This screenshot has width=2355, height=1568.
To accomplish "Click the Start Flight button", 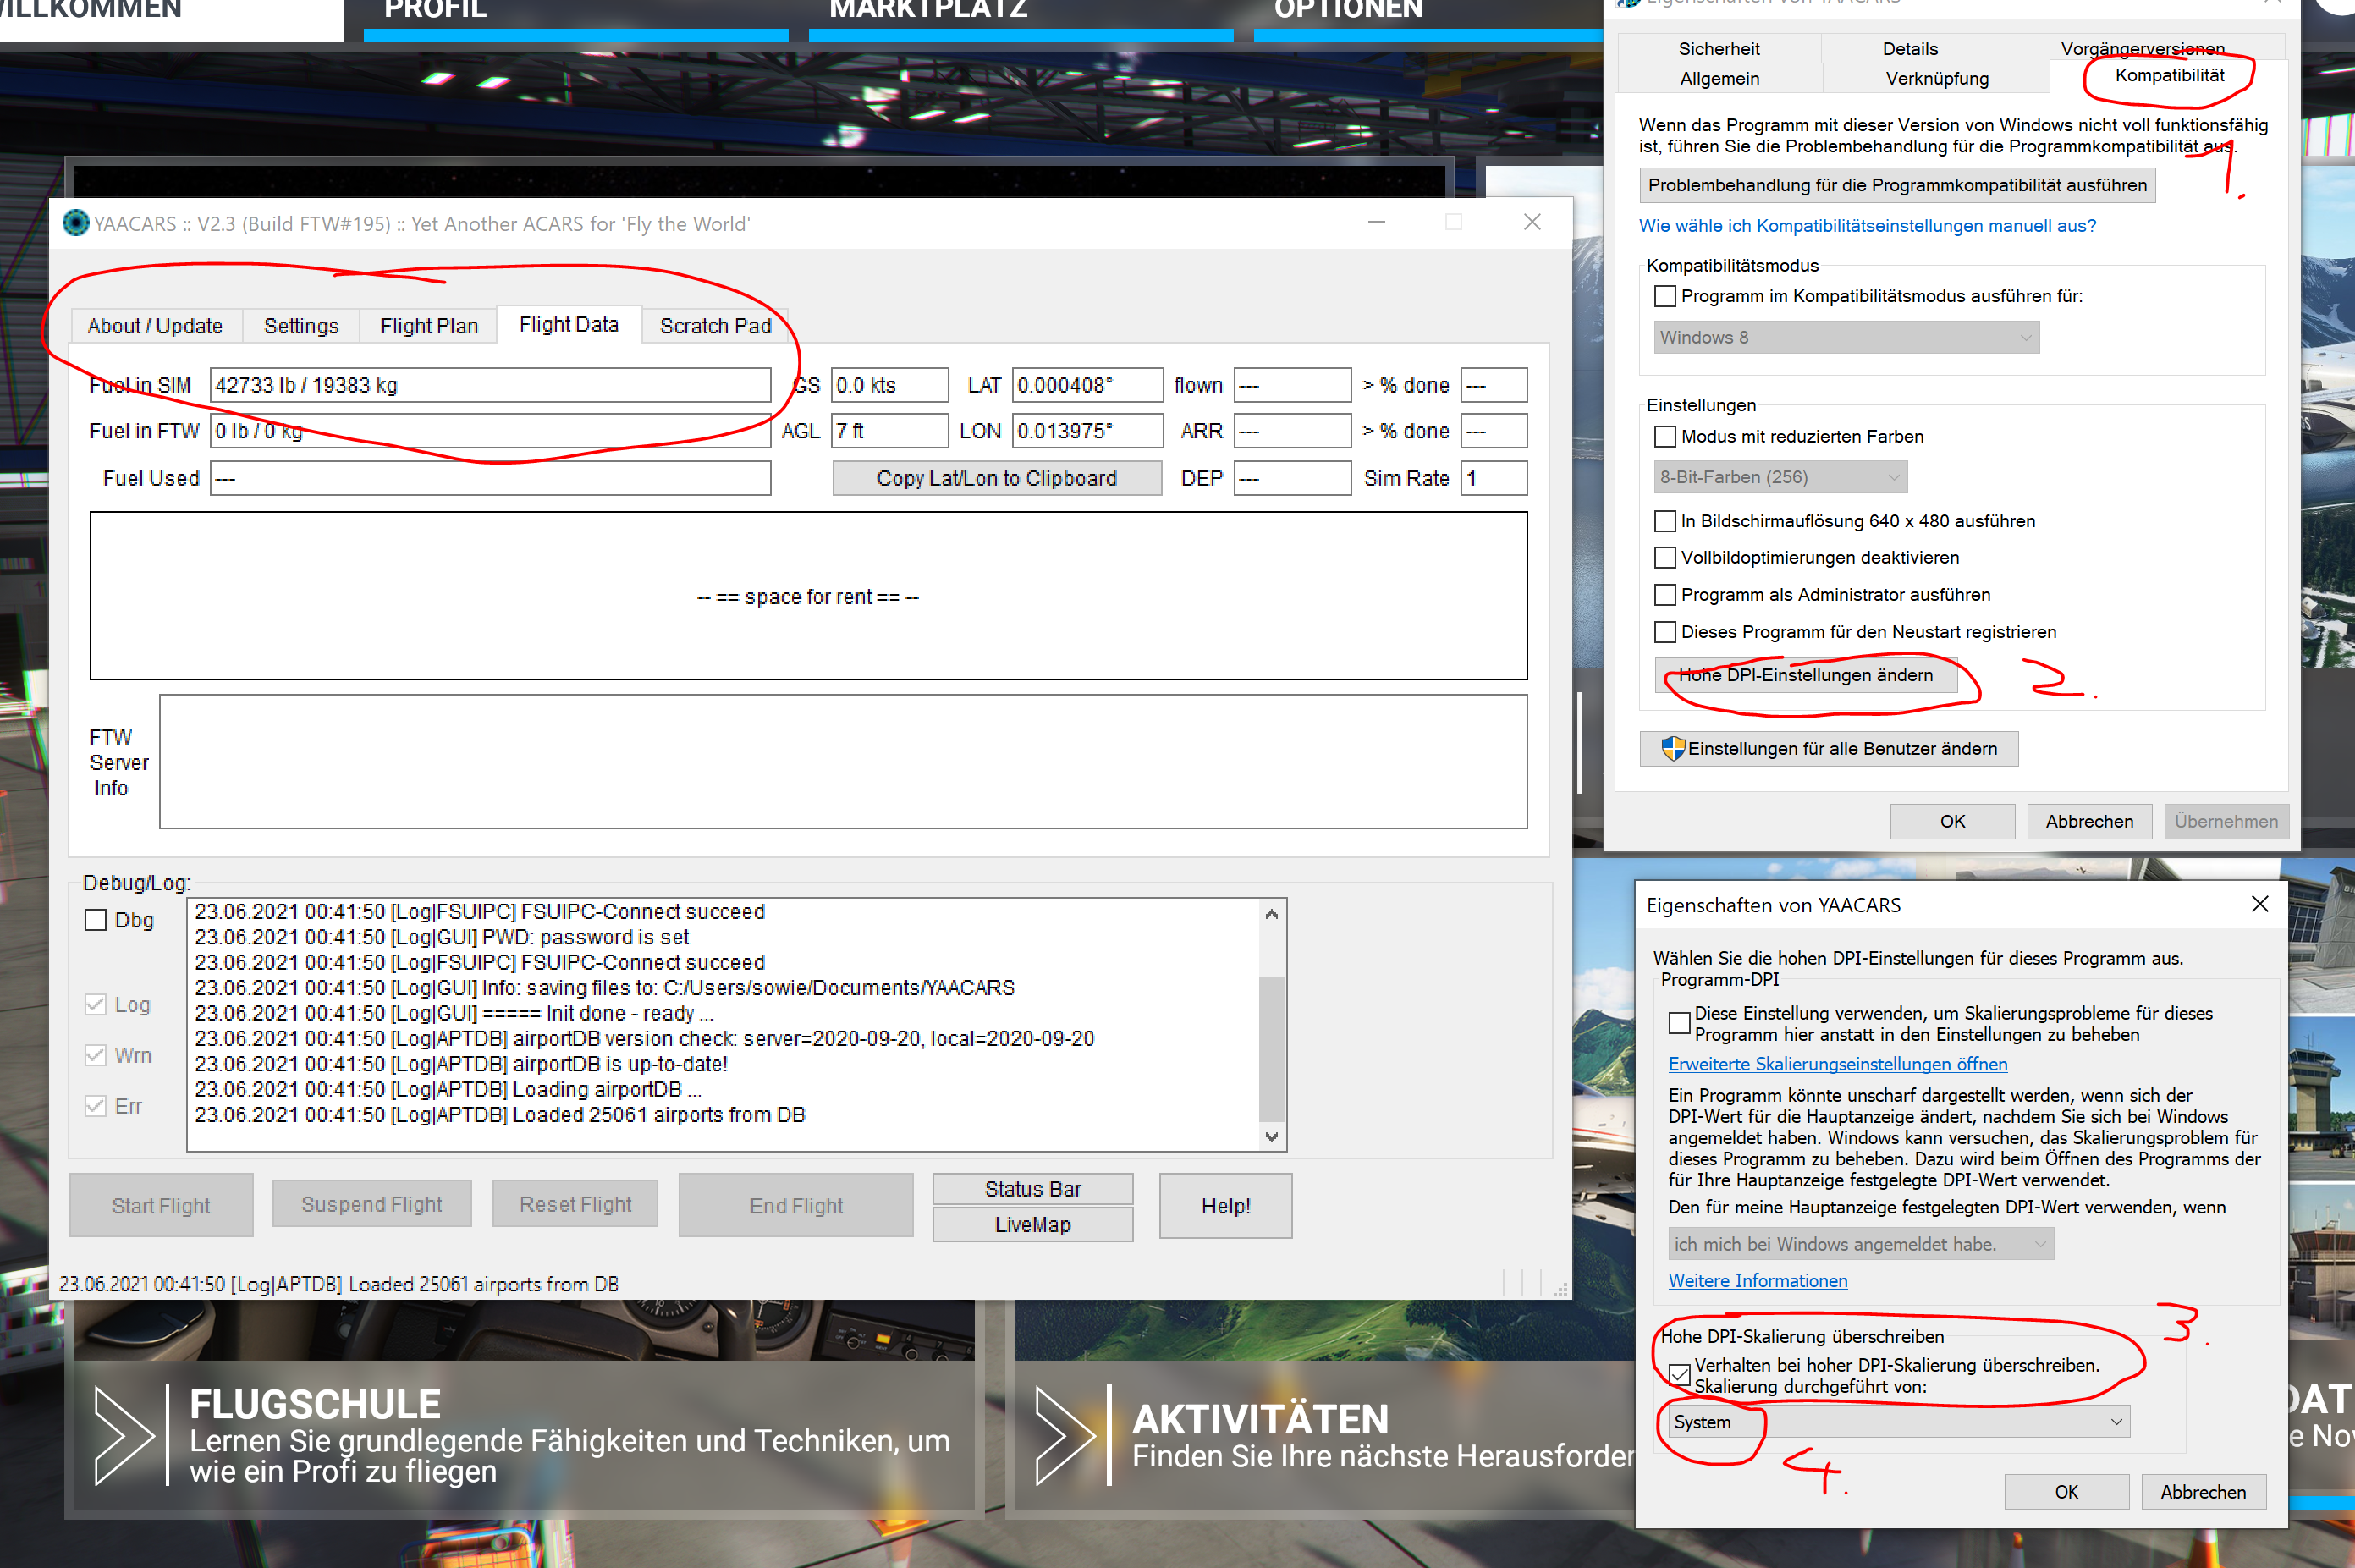I will 161,1205.
